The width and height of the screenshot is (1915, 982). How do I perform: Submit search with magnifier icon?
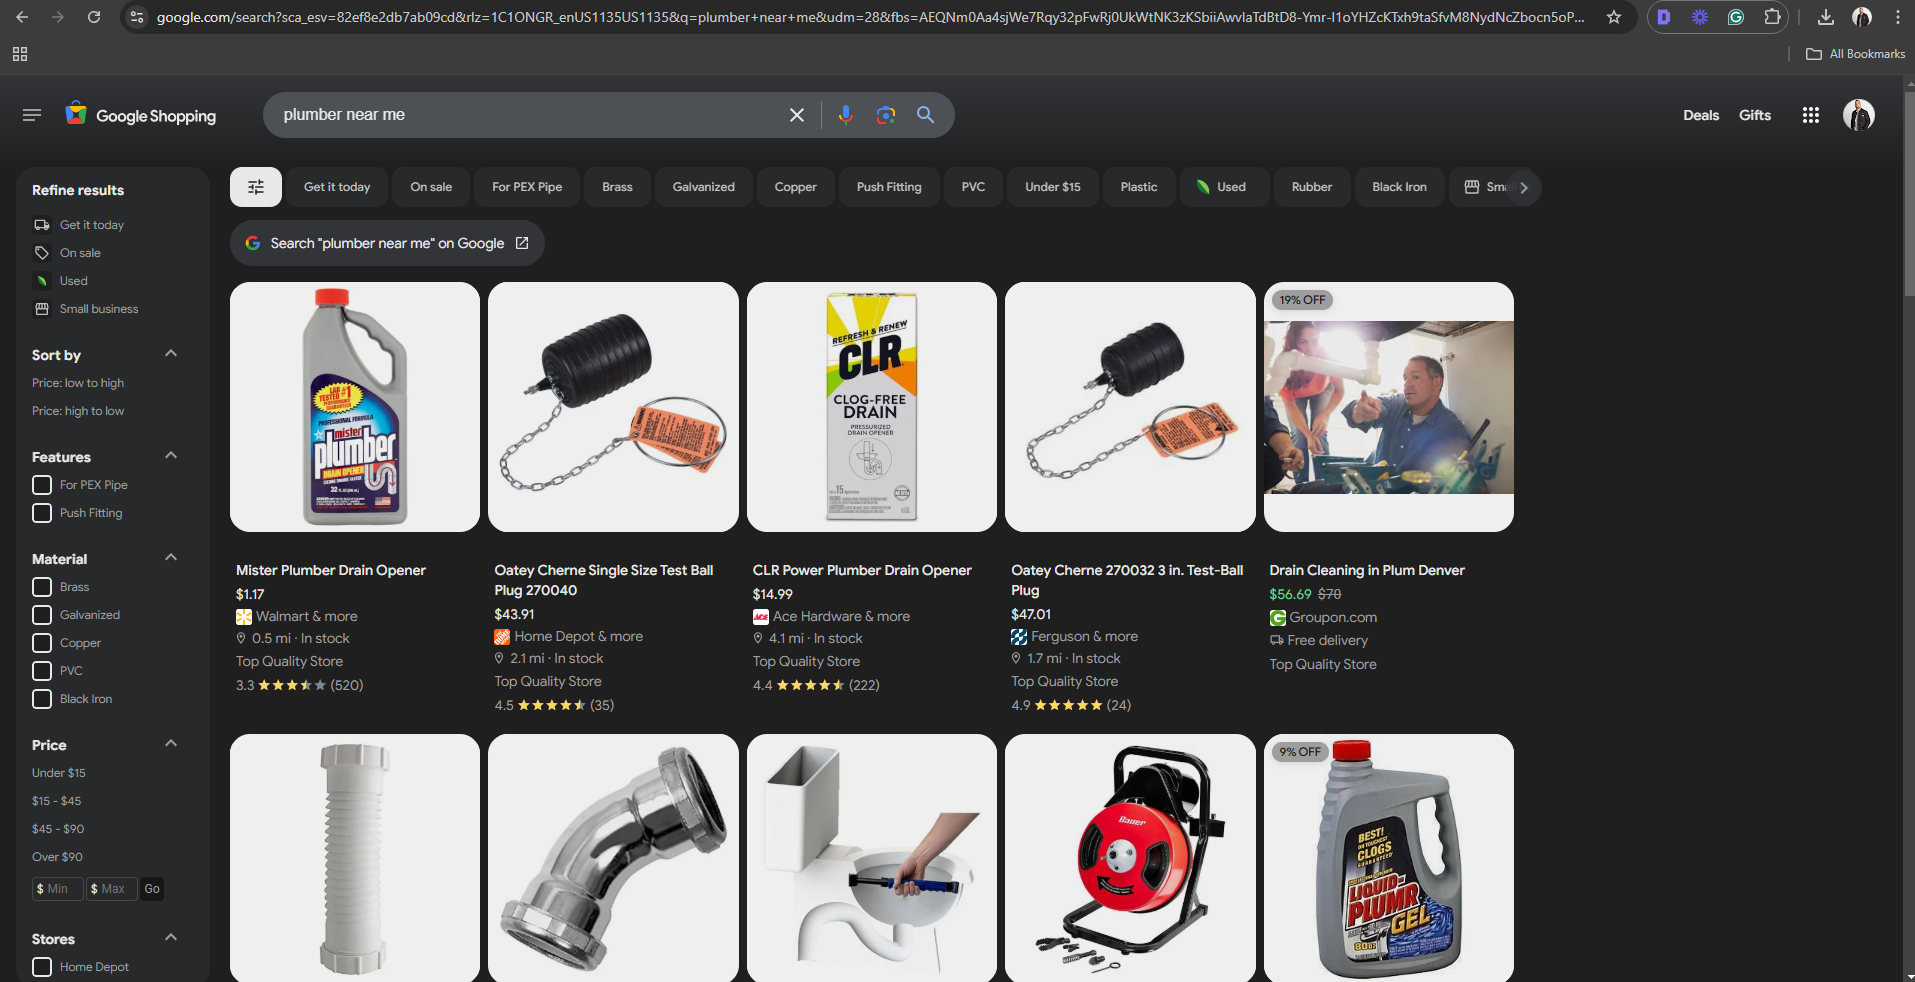click(x=926, y=115)
